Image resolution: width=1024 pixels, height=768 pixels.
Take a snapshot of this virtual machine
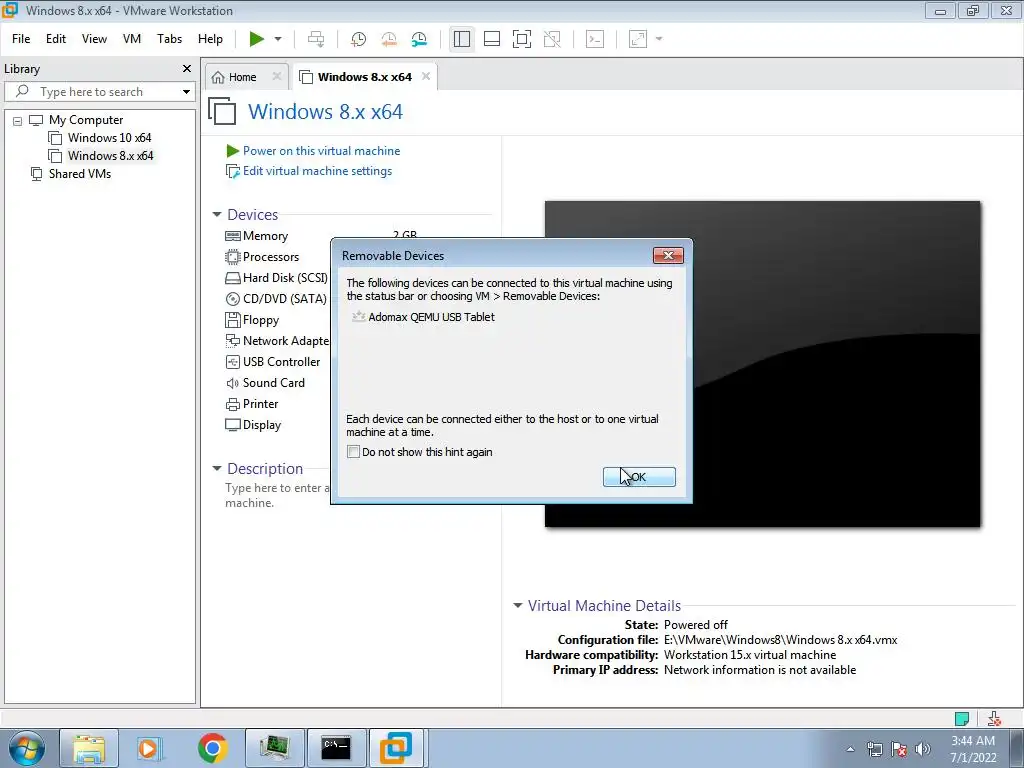pos(358,39)
